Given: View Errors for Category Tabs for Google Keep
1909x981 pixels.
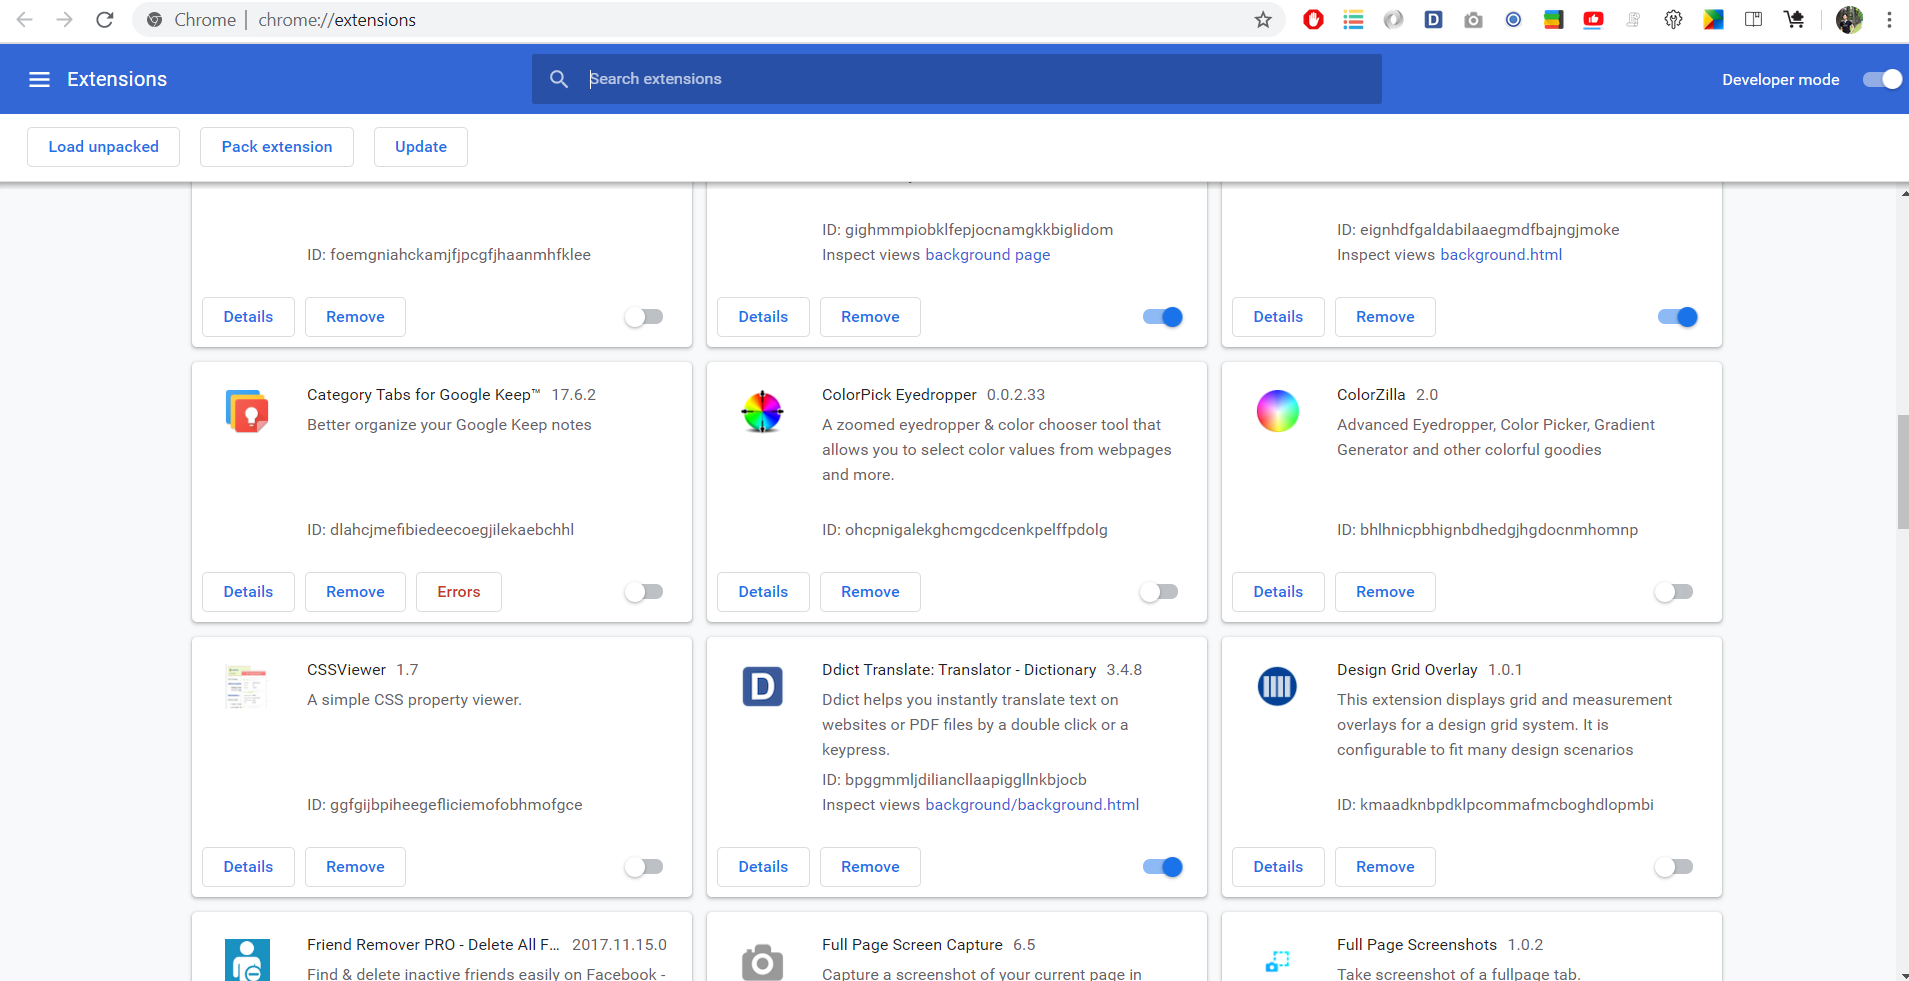Looking at the screenshot, I should click(x=459, y=592).
